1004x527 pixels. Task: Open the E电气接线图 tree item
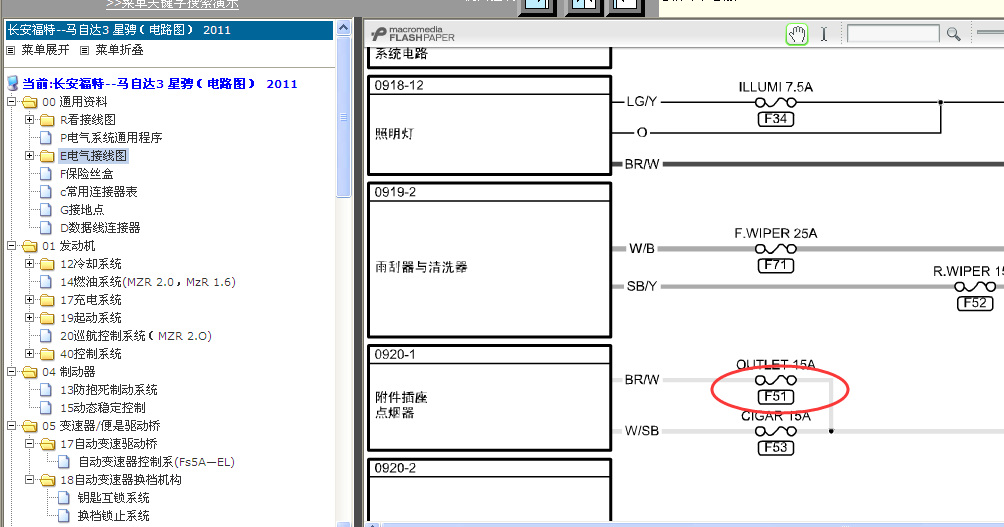[93, 156]
